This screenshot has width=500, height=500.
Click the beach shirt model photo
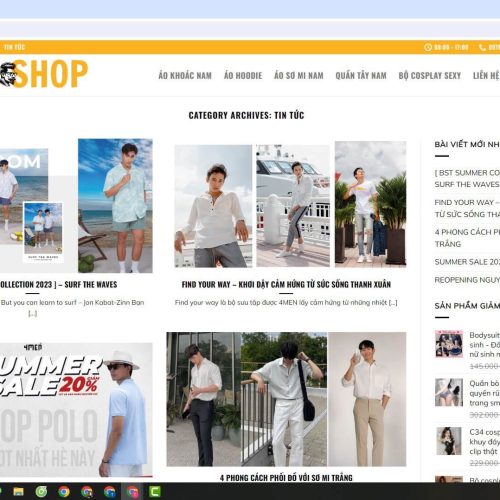[x=115, y=206]
